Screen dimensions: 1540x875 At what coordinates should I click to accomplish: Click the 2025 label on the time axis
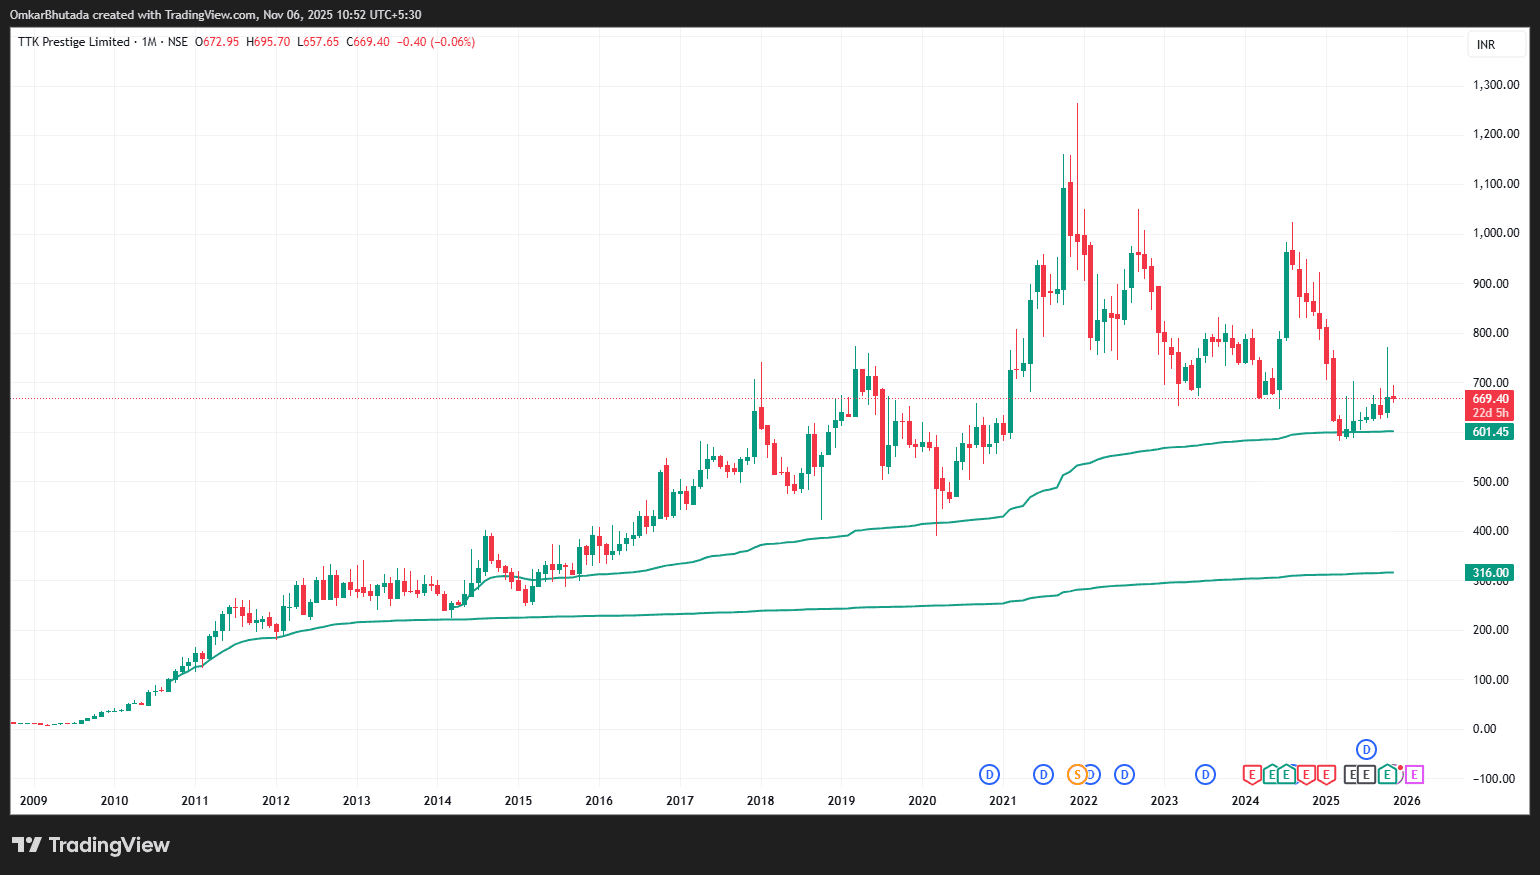click(1326, 800)
